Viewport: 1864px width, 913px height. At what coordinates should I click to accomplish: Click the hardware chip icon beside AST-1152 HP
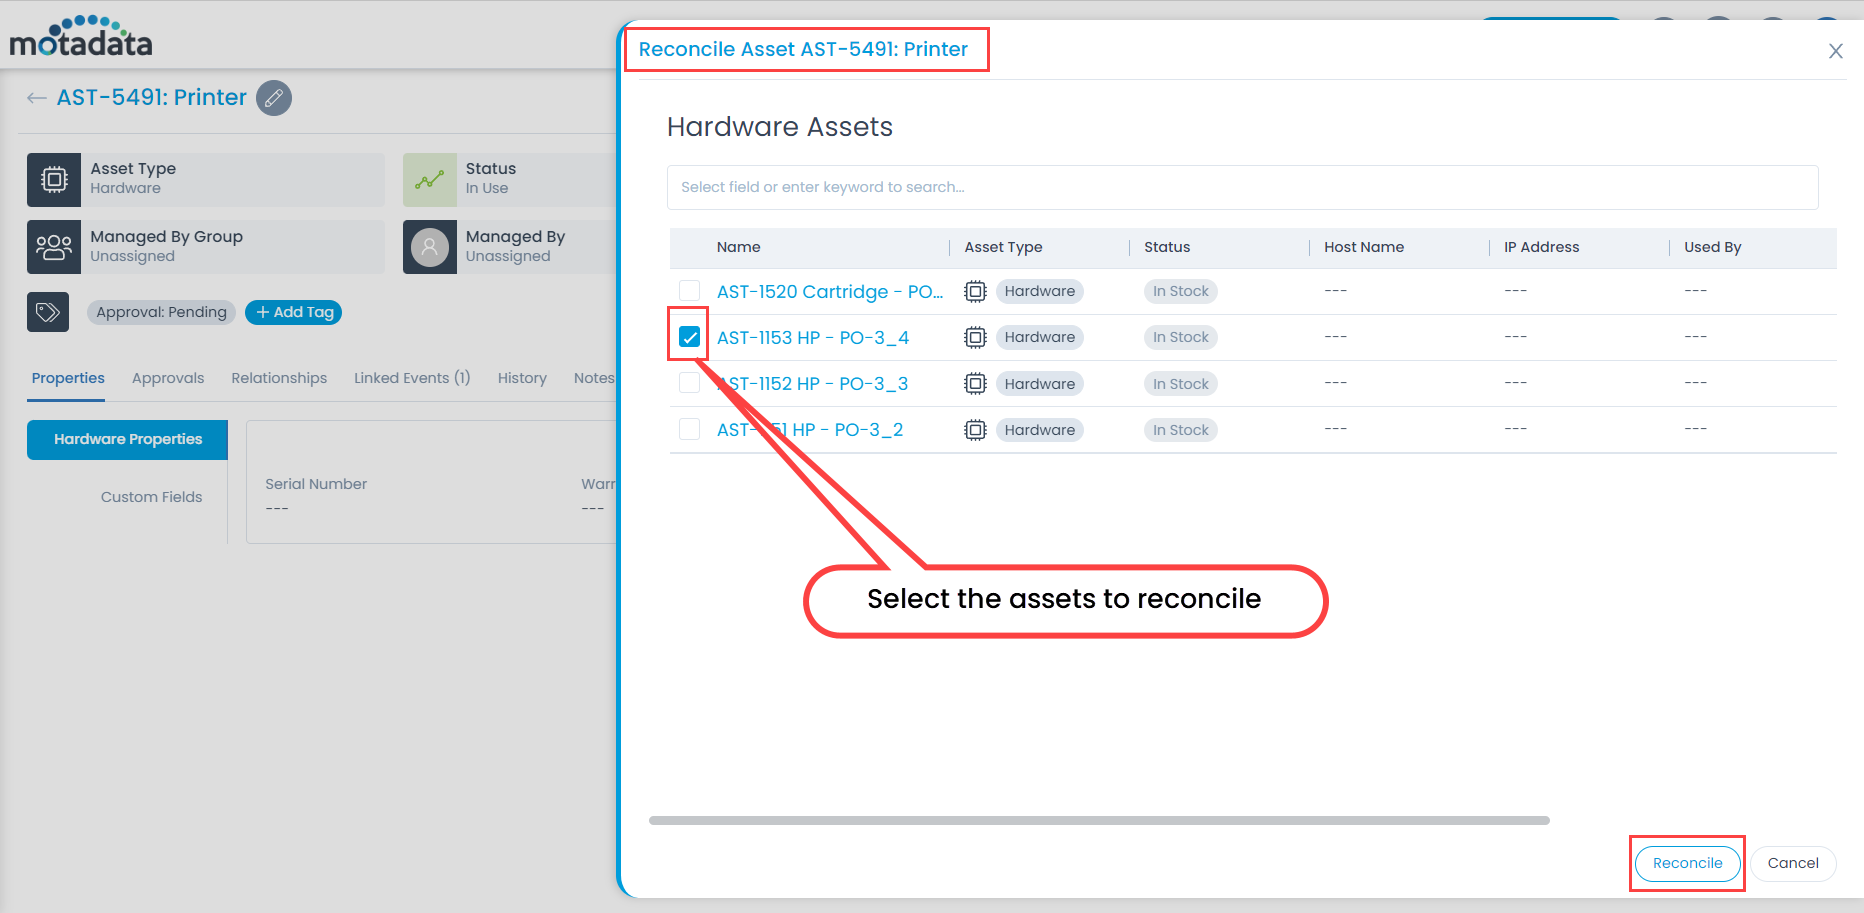tap(975, 383)
